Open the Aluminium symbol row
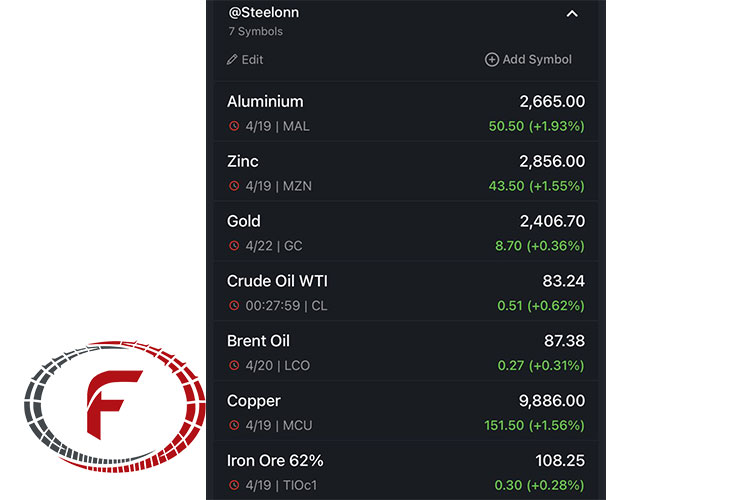The height and width of the screenshot is (500, 750). click(406, 113)
